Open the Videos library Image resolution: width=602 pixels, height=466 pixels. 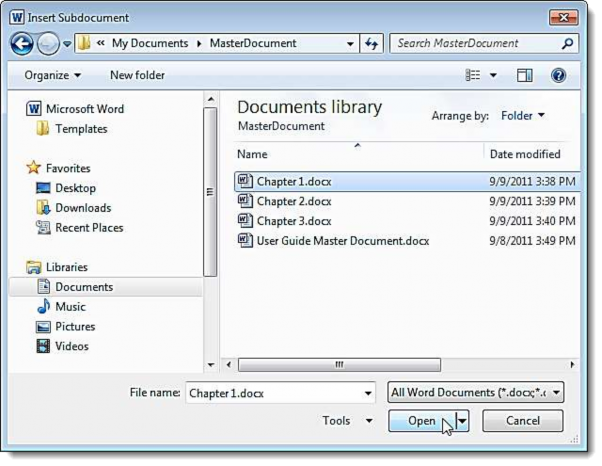(71, 346)
